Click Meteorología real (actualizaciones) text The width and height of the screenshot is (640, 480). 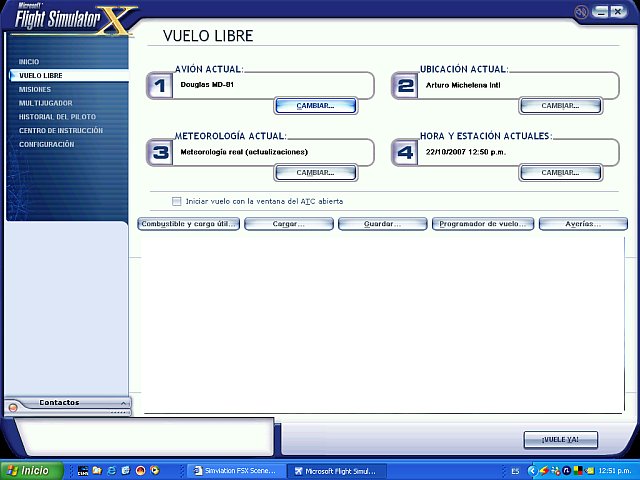click(244, 152)
